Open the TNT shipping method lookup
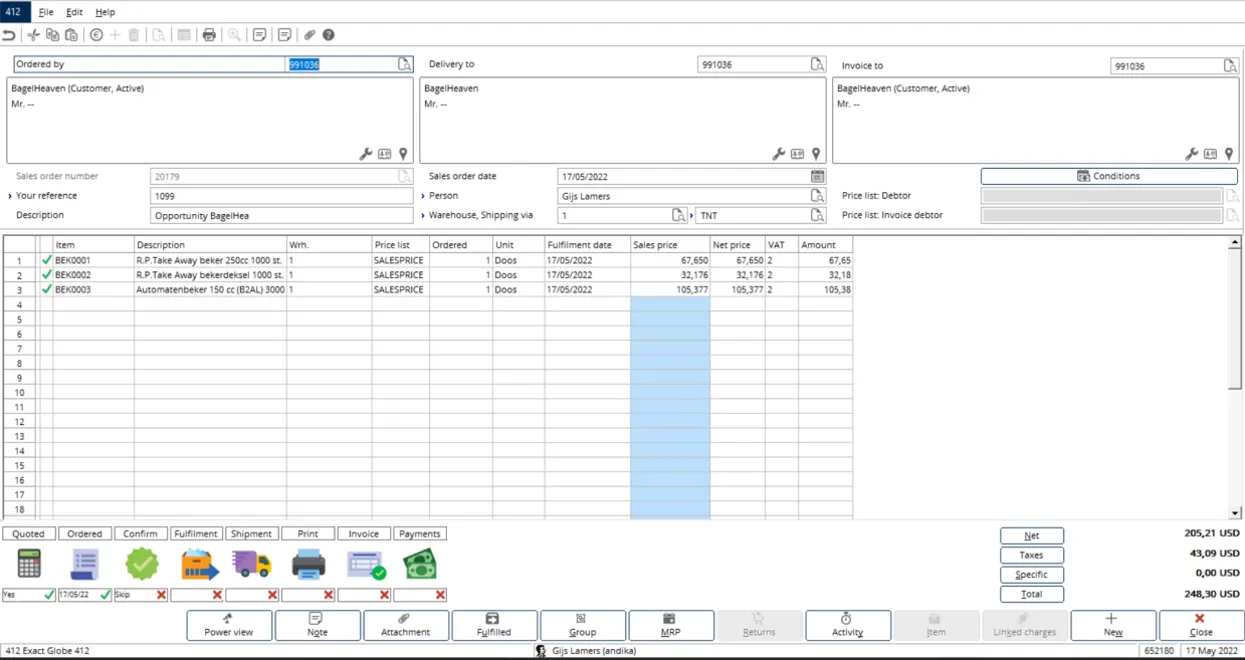 click(x=817, y=216)
